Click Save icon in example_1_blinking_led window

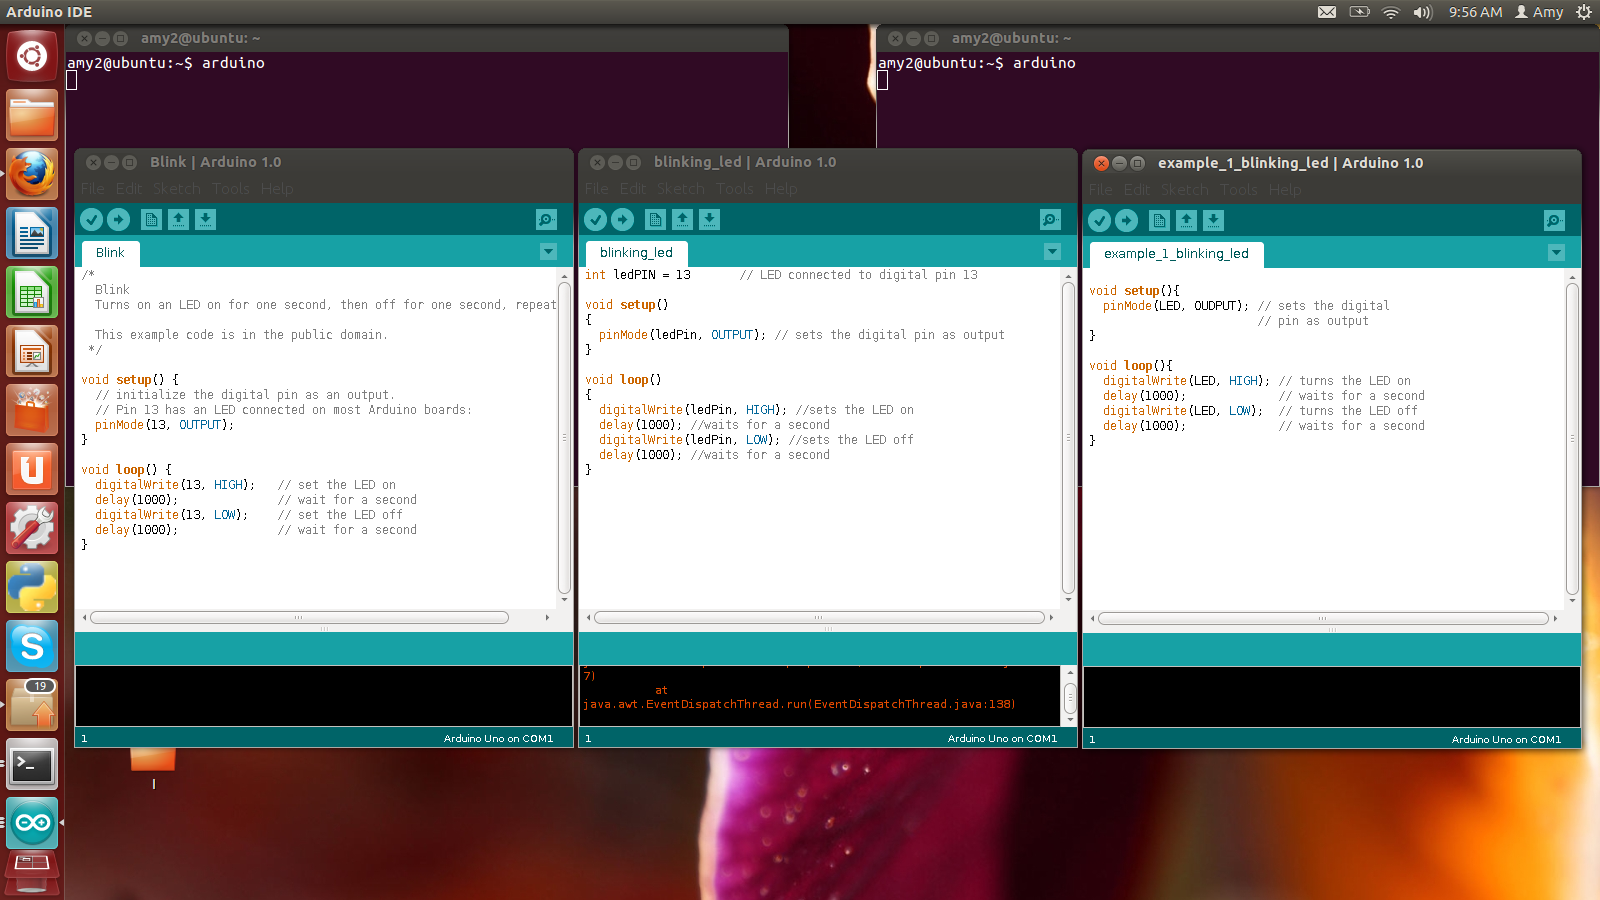click(x=1213, y=220)
